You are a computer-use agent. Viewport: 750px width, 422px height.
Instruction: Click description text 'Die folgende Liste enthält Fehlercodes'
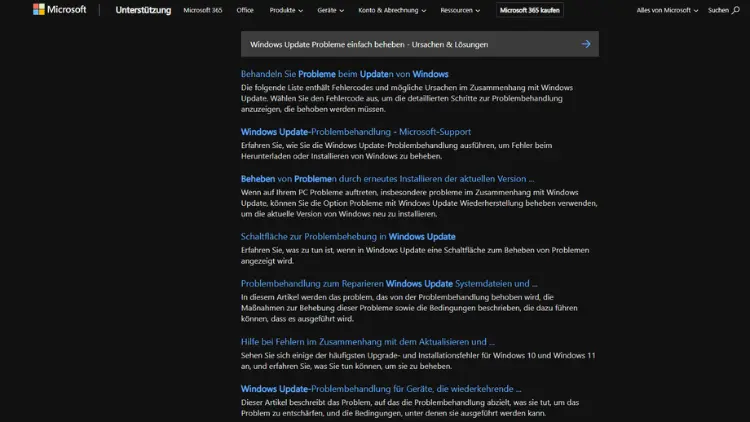point(407,98)
